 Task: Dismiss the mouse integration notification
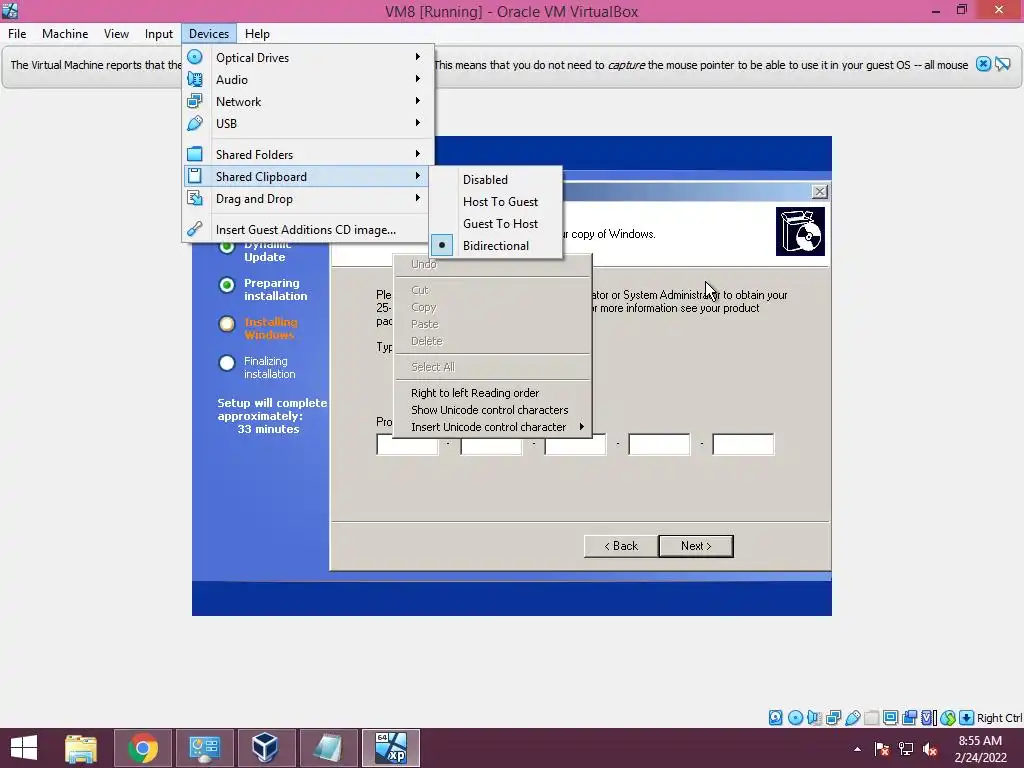984,64
